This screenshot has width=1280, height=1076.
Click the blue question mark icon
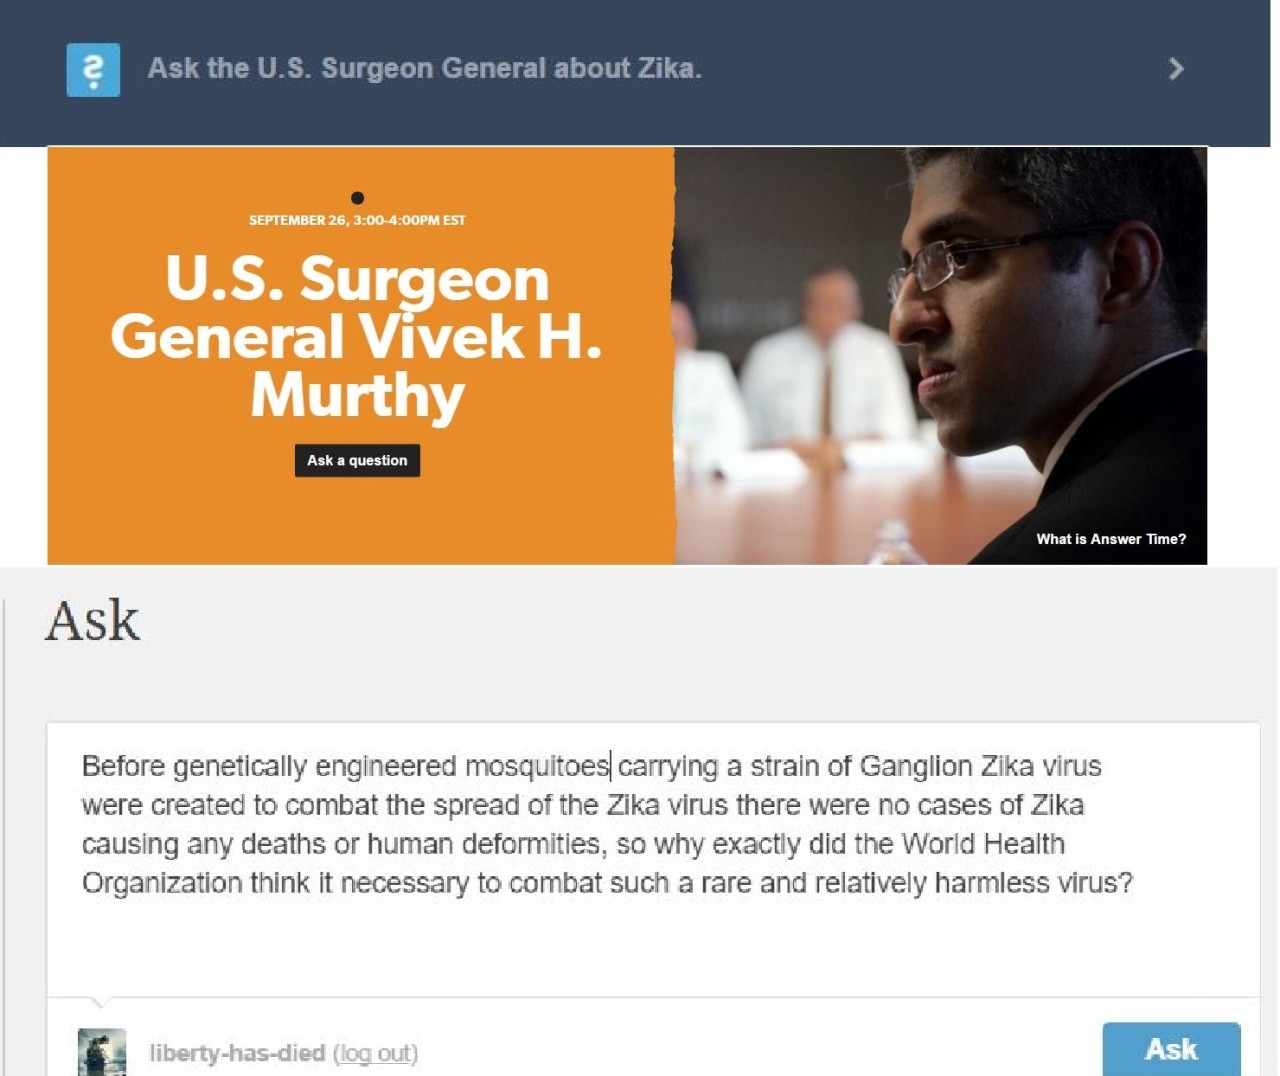tap(93, 70)
